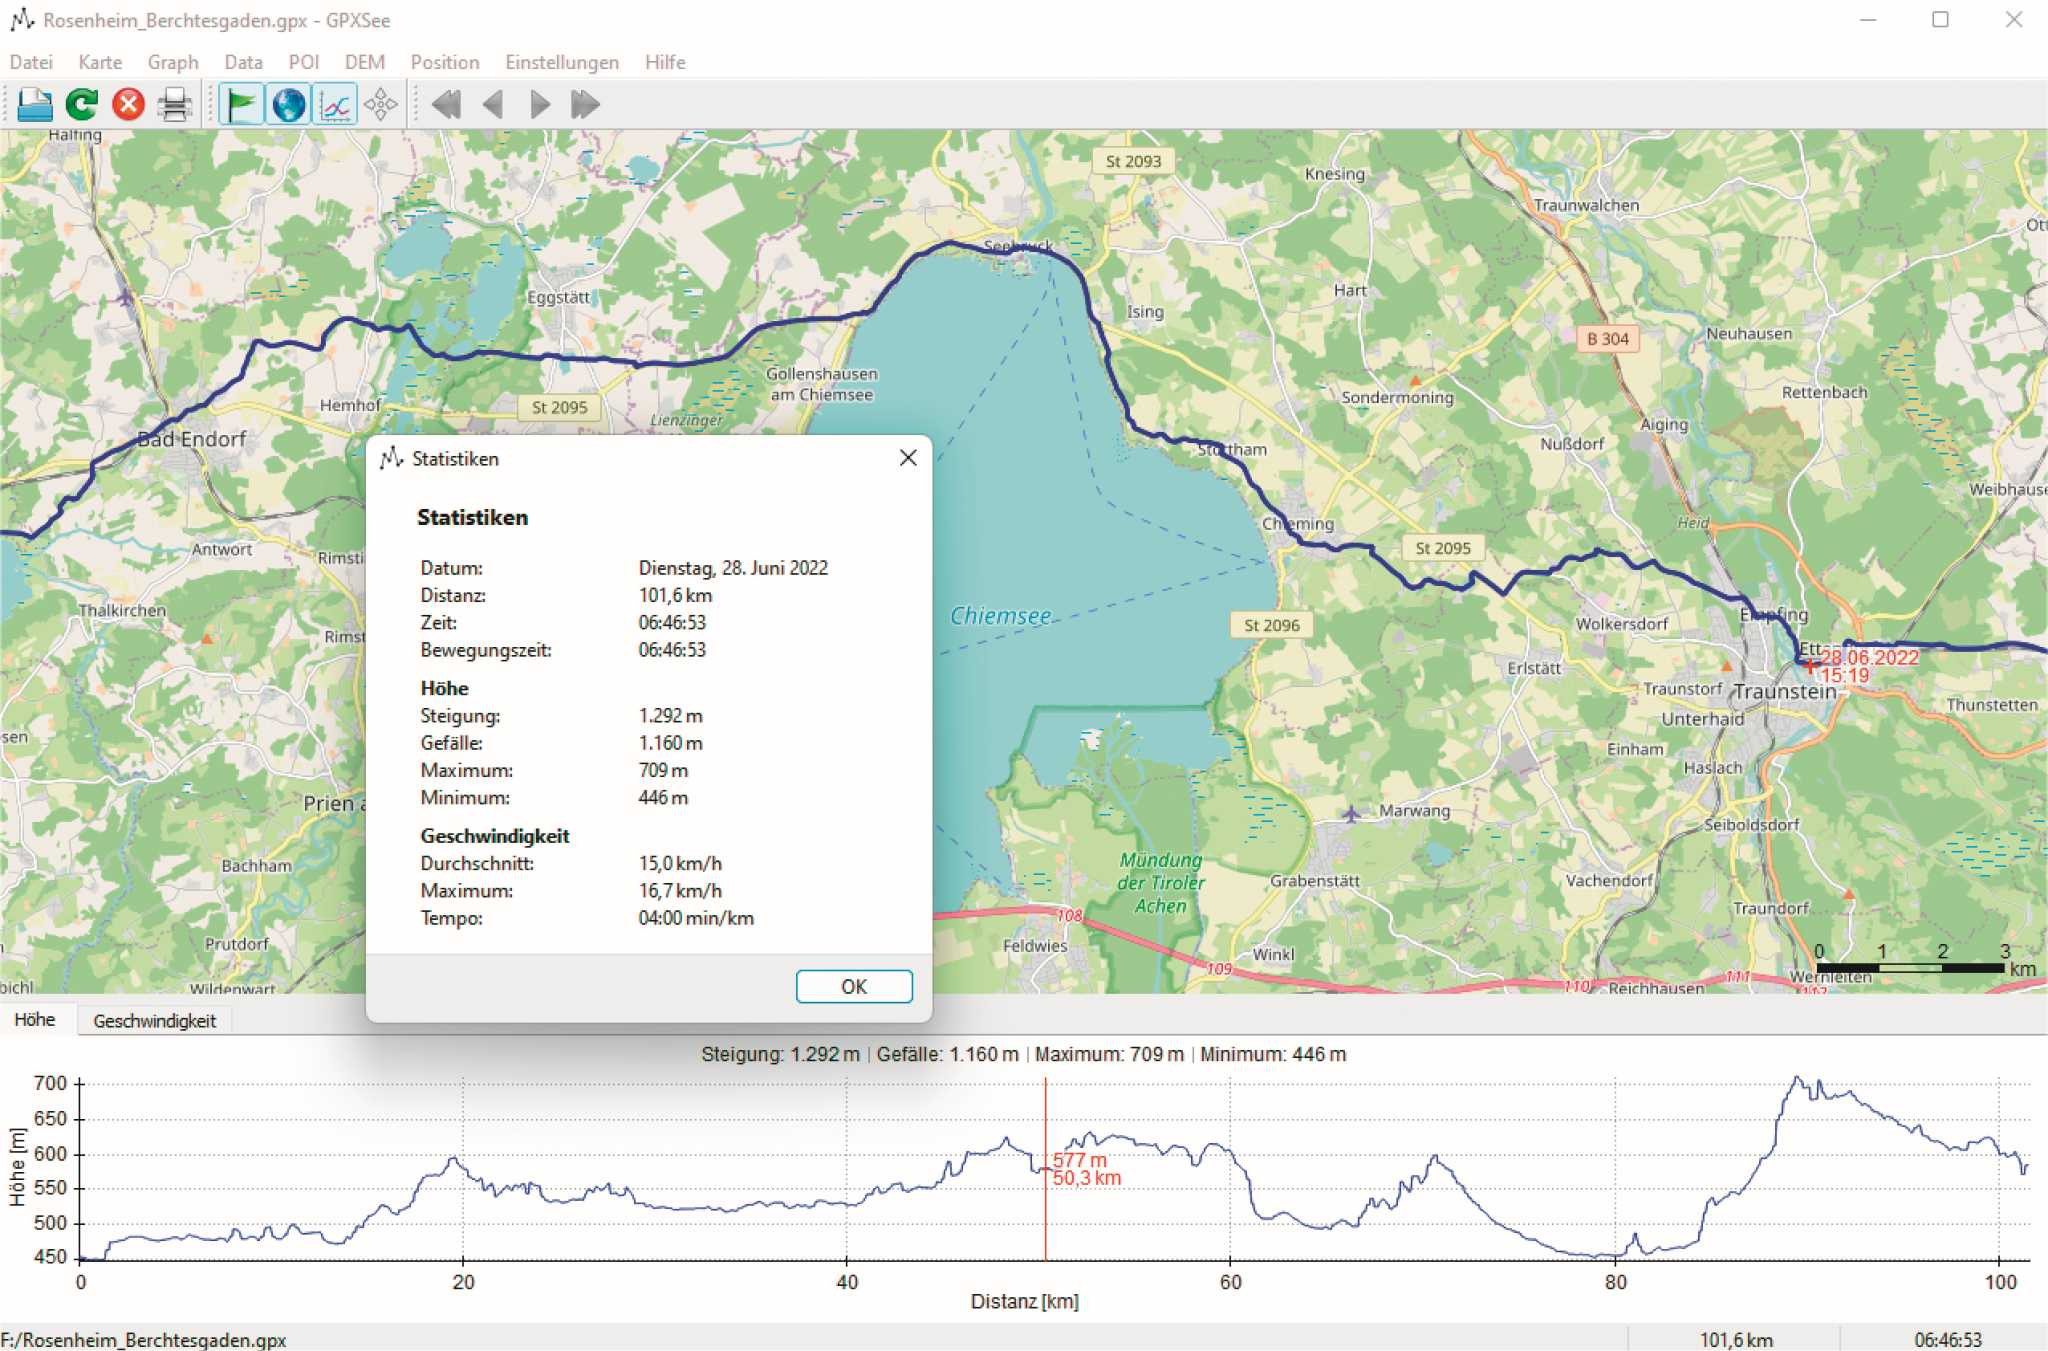Jump to the first file

[x=446, y=104]
